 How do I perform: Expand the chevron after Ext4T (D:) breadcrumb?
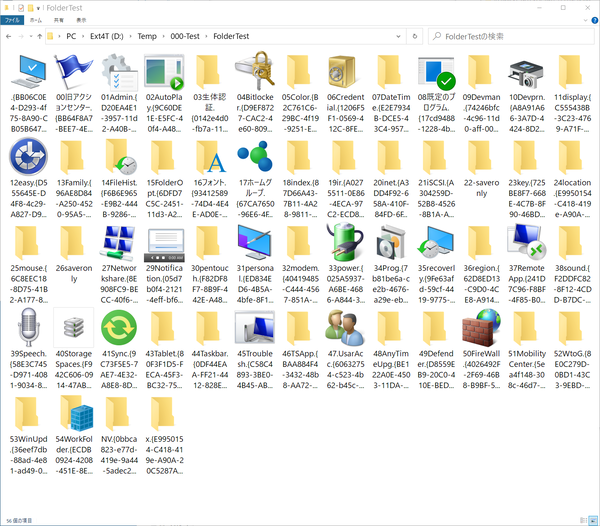(130, 36)
